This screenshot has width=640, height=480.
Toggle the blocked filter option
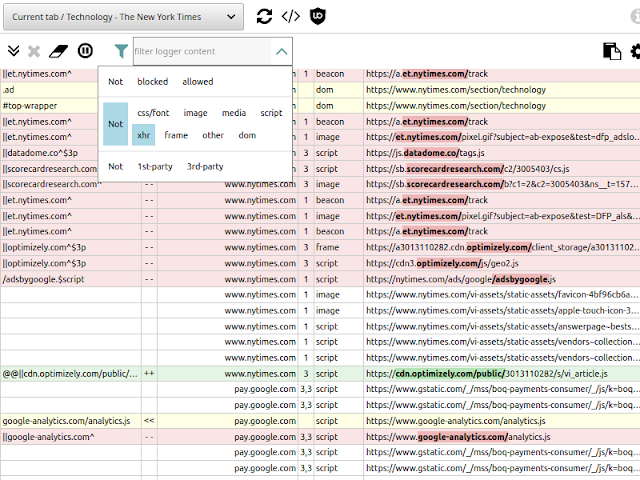pos(153,82)
